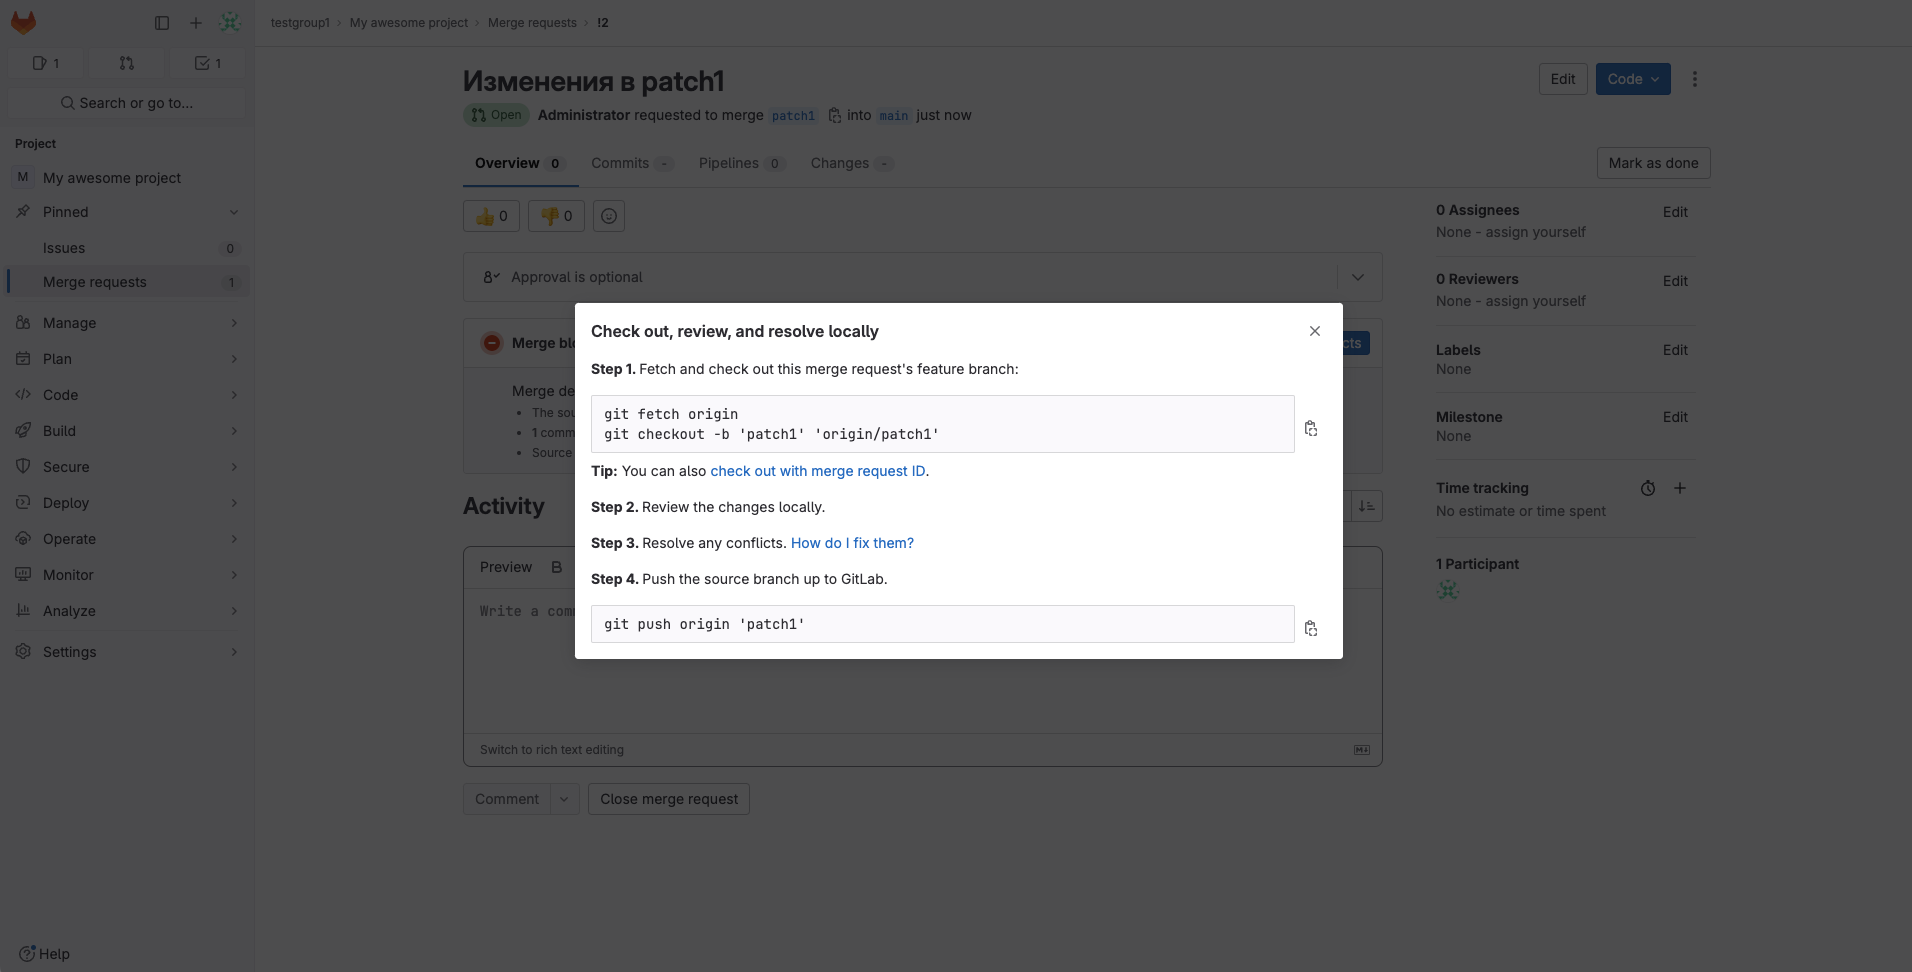Toggle the thumbs up reaction
1912x972 pixels.
pos(490,216)
